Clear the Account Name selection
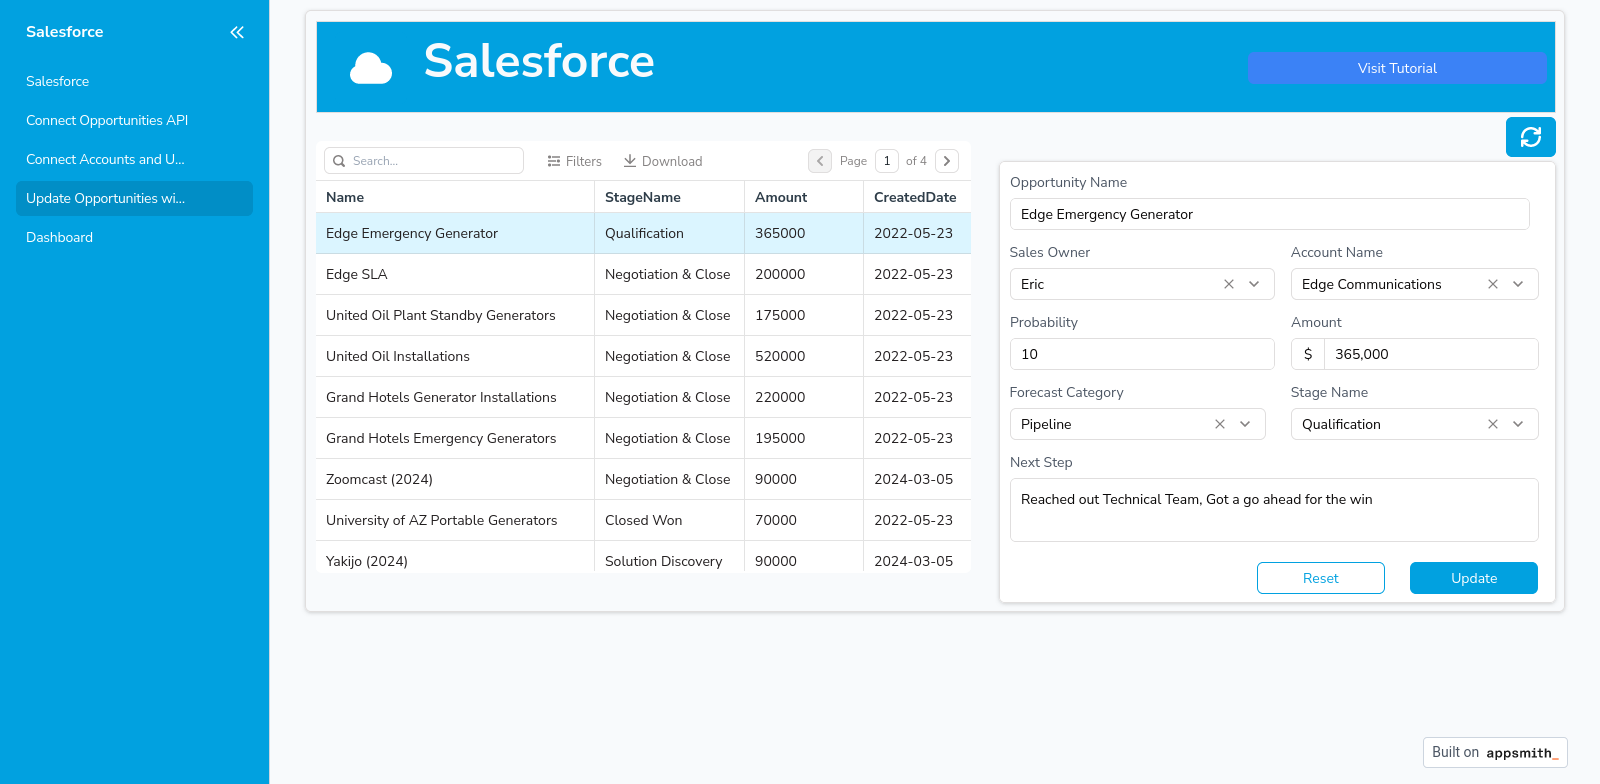 pos(1492,284)
